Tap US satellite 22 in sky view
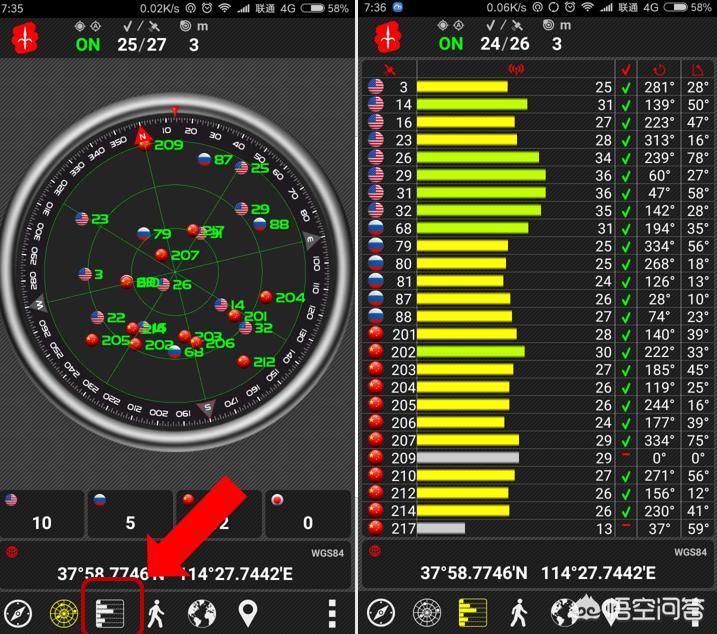This screenshot has height=634, width=717. click(97, 317)
